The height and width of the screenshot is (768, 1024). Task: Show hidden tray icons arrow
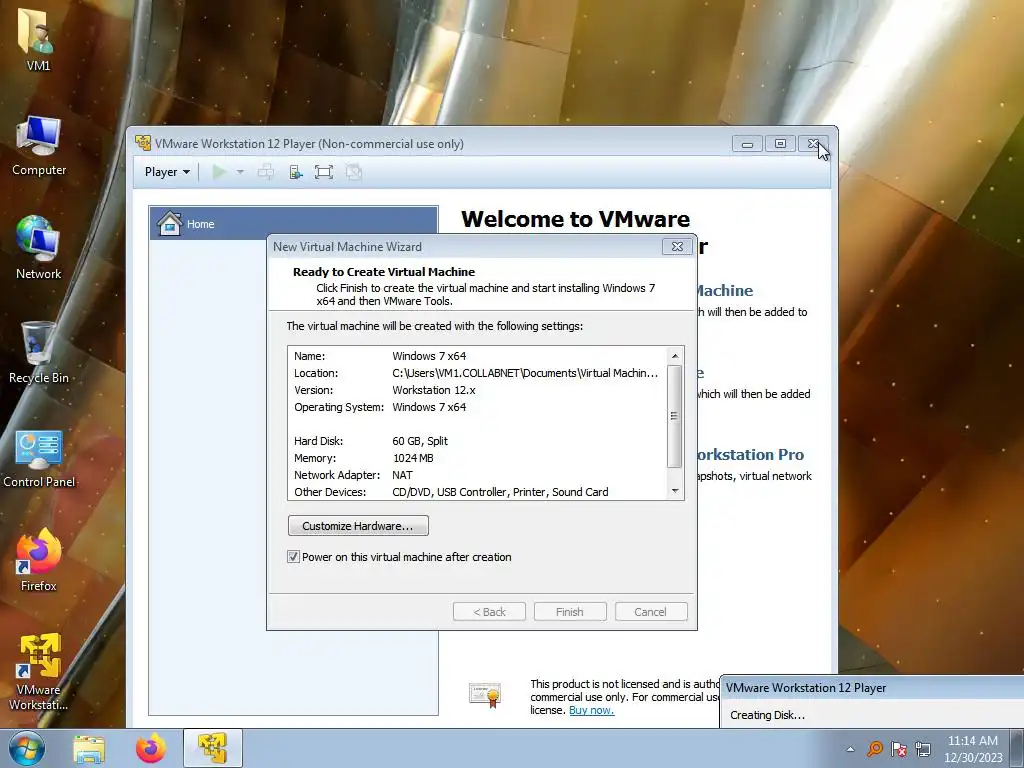coord(850,749)
